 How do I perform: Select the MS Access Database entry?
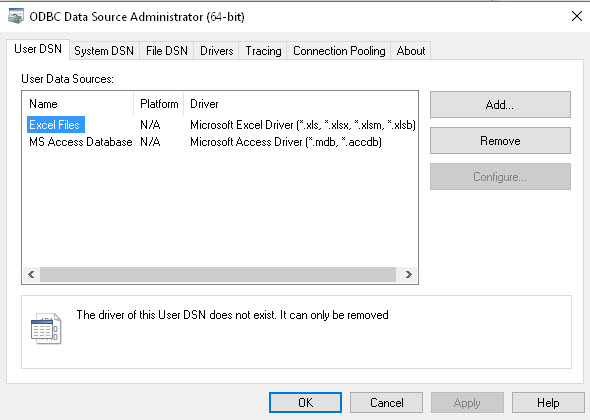click(x=81, y=142)
